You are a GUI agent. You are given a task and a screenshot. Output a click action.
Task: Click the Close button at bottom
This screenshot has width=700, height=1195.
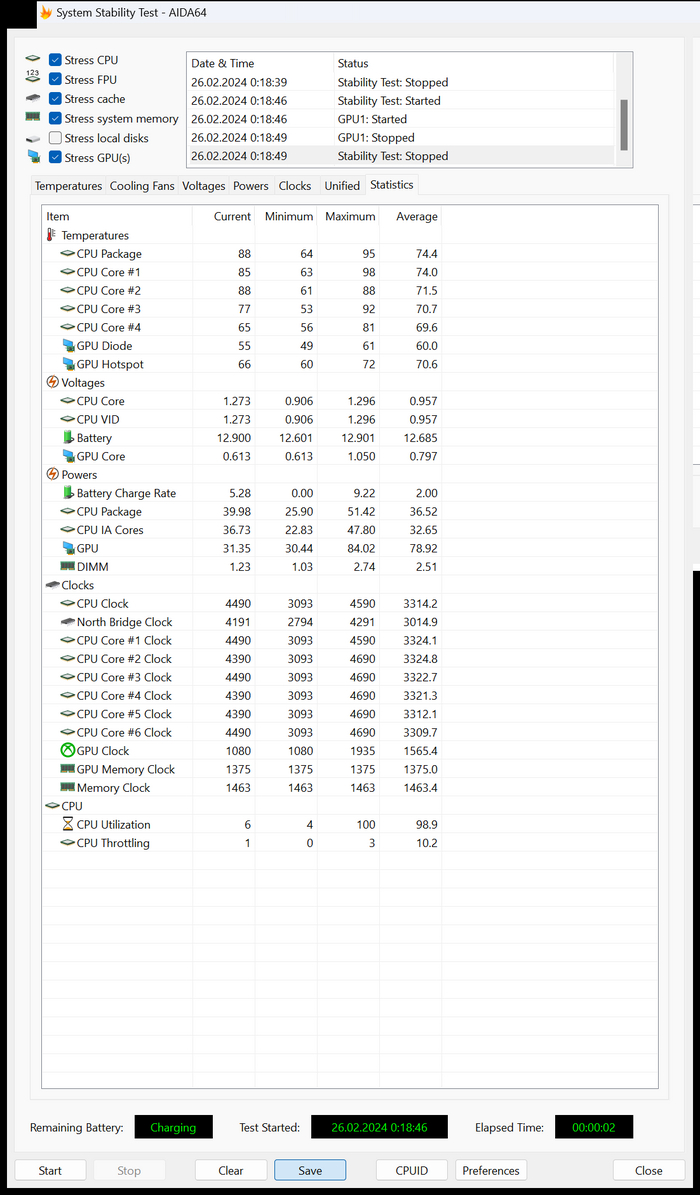pyautogui.click(x=649, y=1171)
